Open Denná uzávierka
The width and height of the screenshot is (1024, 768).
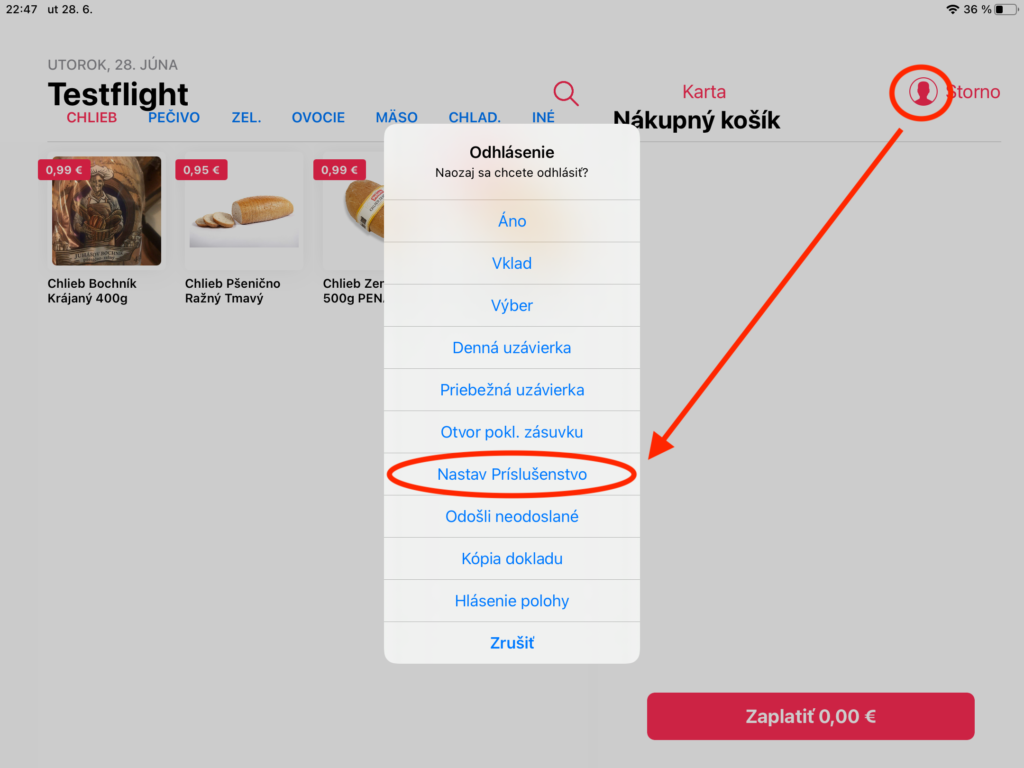512,347
